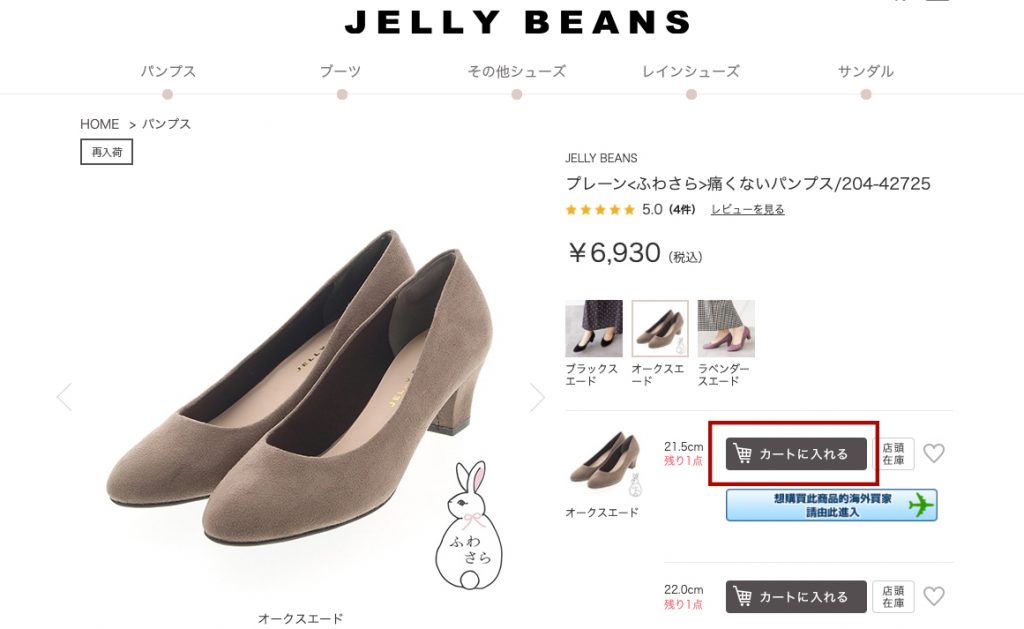This screenshot has height=629, width=1024.
Task: Open the overseas buyers airplane banner
Action: (831, 505)
